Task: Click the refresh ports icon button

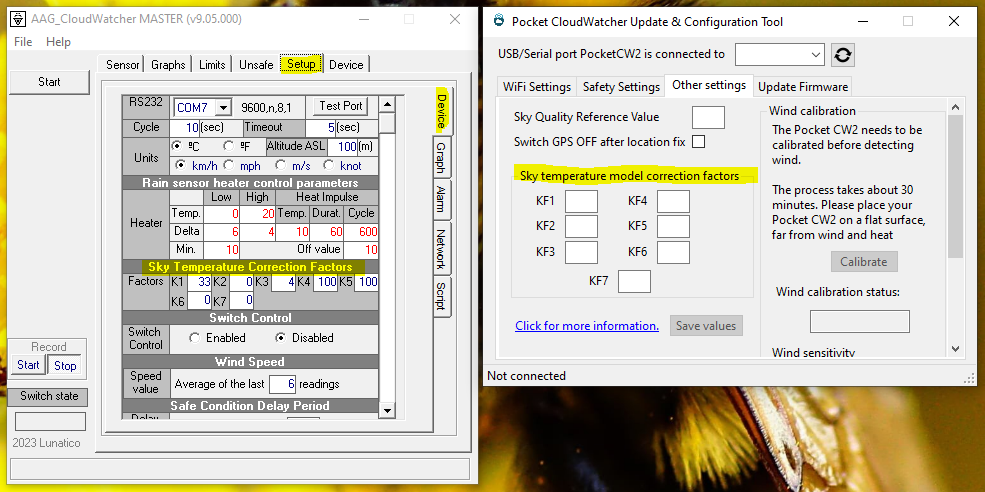Action: click(843, 54)
